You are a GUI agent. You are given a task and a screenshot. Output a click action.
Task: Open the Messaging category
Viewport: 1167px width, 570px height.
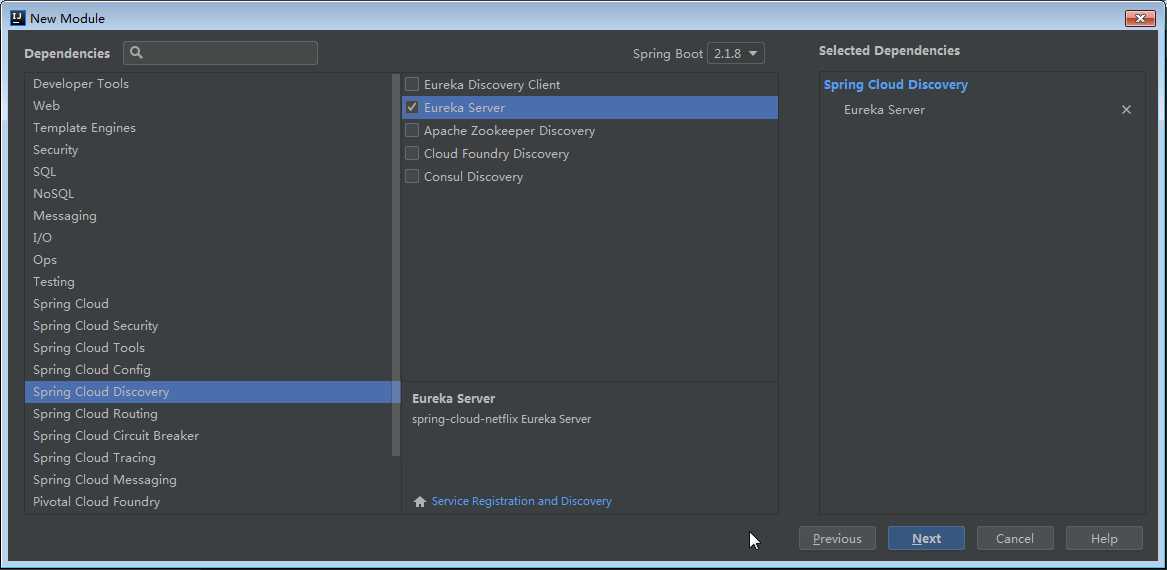[208, 216]
